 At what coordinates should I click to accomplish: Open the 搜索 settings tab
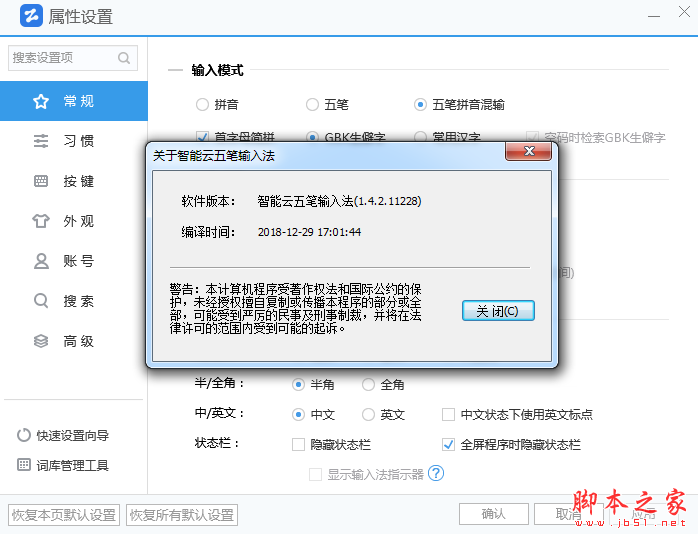74,301
